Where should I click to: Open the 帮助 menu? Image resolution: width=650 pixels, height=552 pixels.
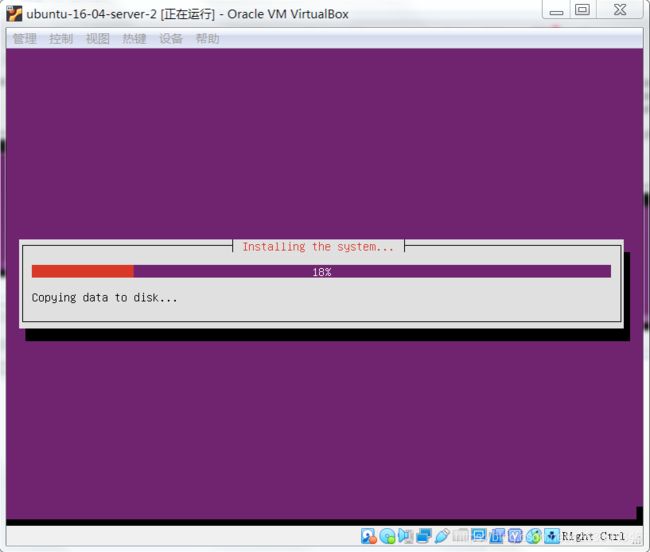(207, 39)
